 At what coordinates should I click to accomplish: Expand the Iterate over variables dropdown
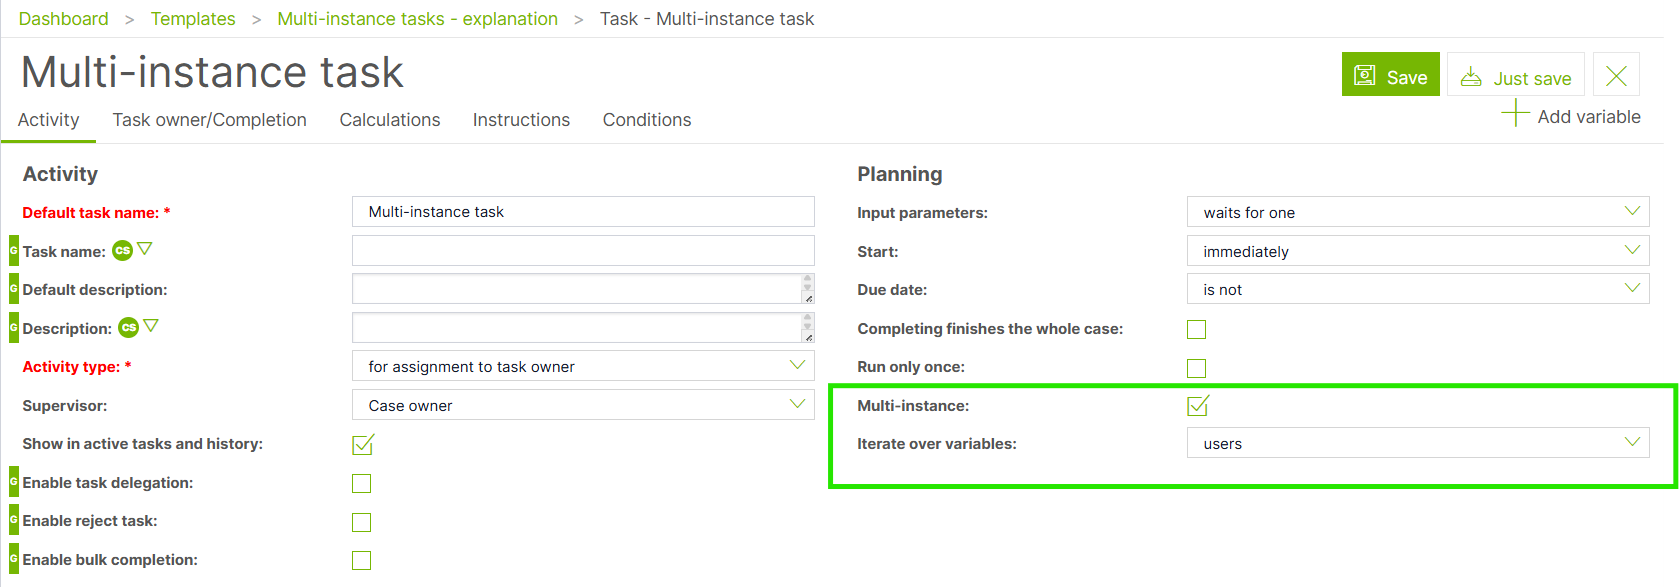point(1417,443)
